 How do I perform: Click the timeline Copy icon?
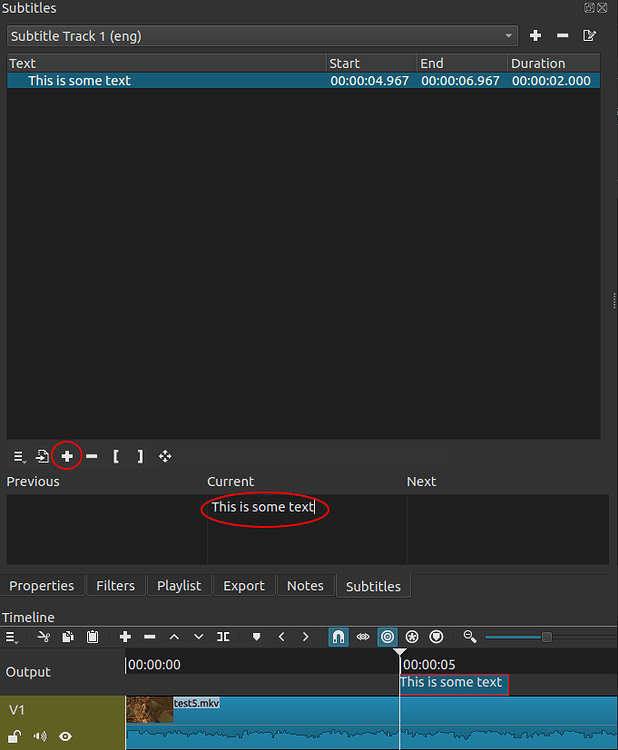click(68, 637)
